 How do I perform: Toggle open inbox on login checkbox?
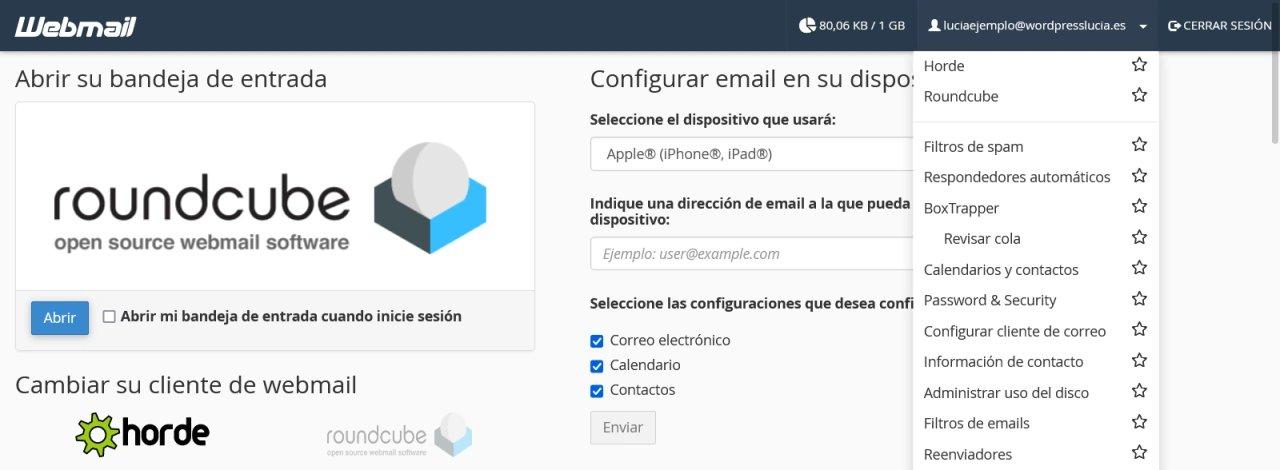(109, 316)
